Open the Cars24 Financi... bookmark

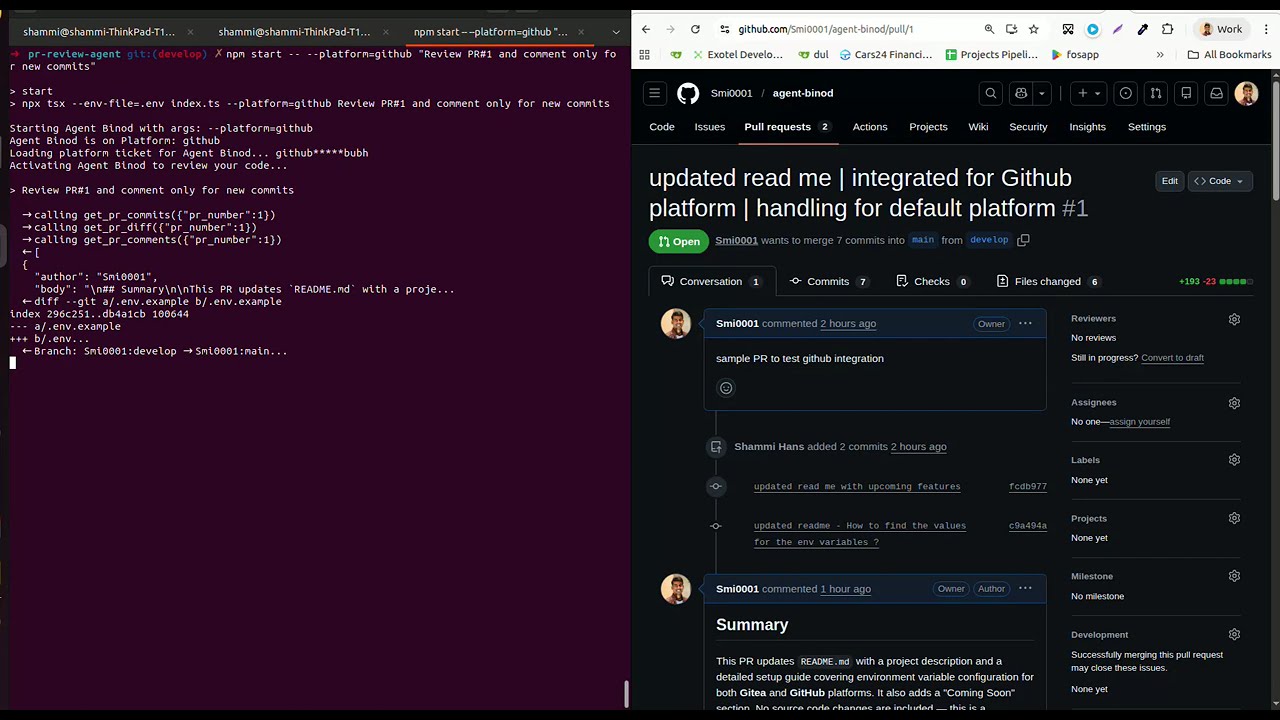point(884,55)
